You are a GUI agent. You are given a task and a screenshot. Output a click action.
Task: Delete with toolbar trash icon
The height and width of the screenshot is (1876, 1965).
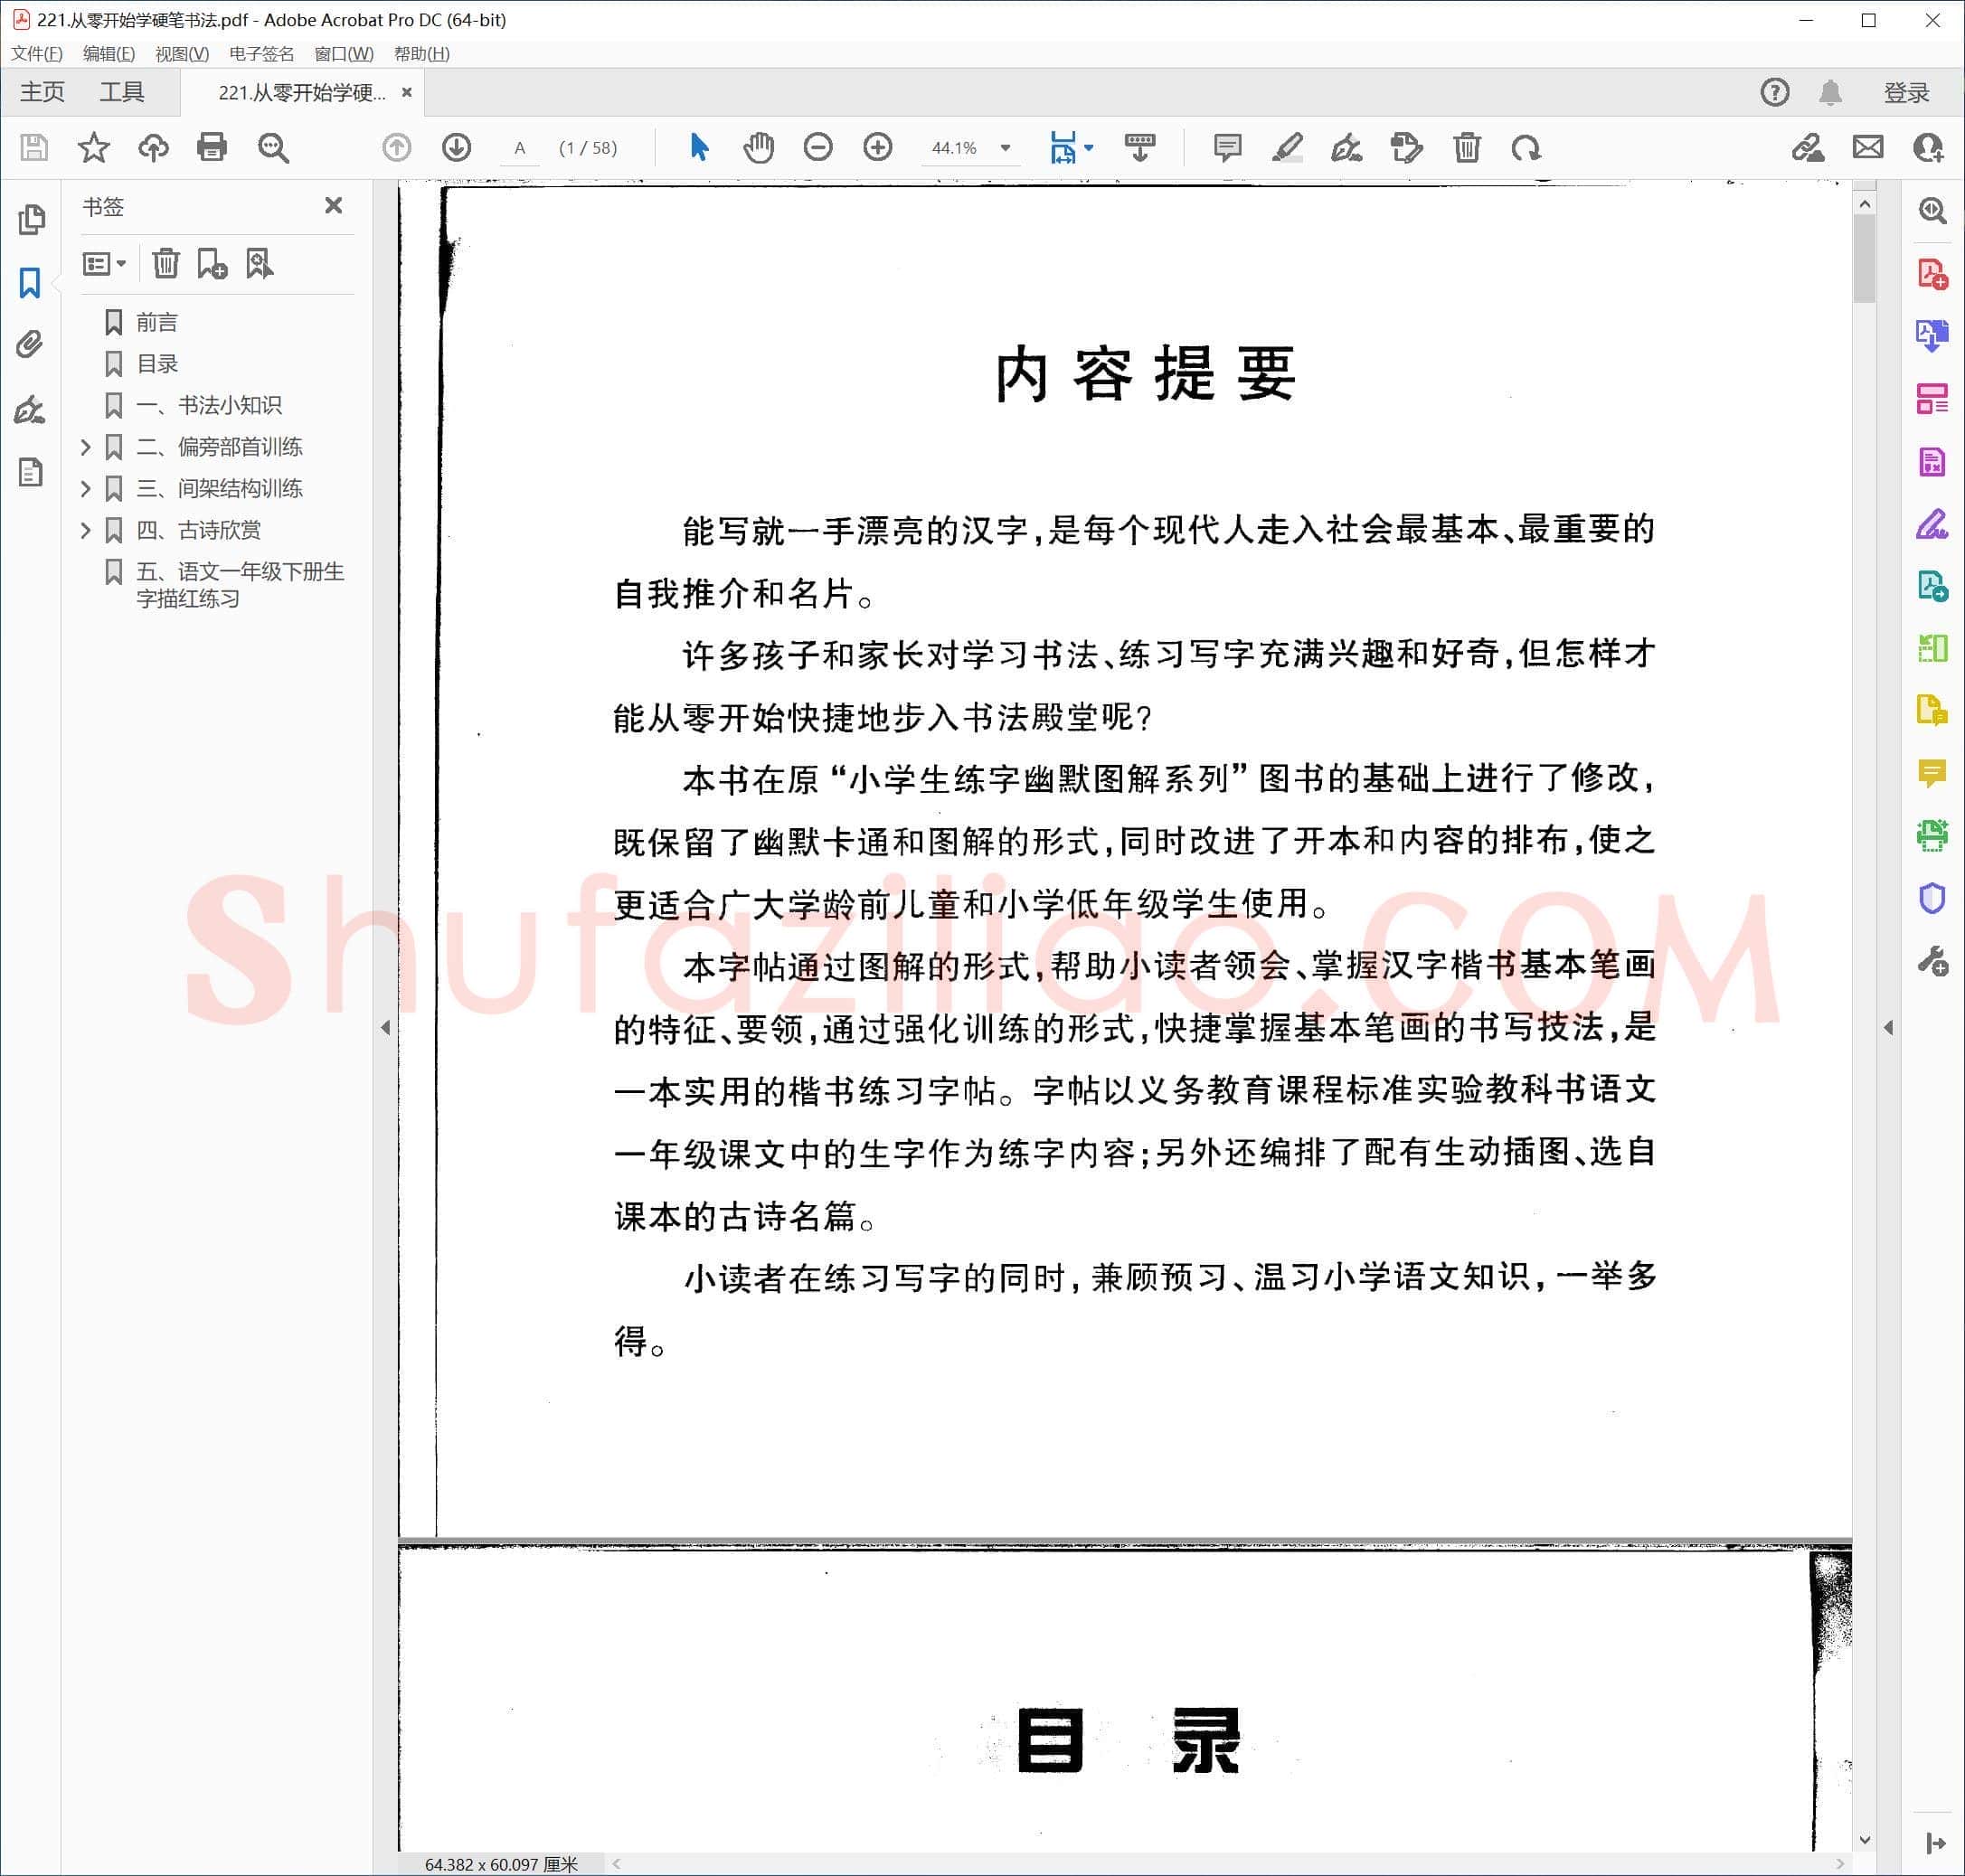coord(1467,148)
